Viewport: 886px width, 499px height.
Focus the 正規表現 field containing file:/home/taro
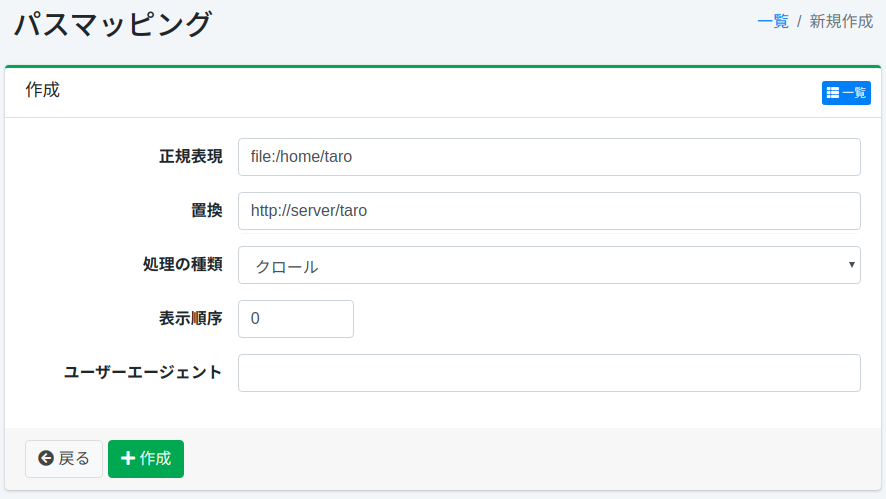click(549, 157)
